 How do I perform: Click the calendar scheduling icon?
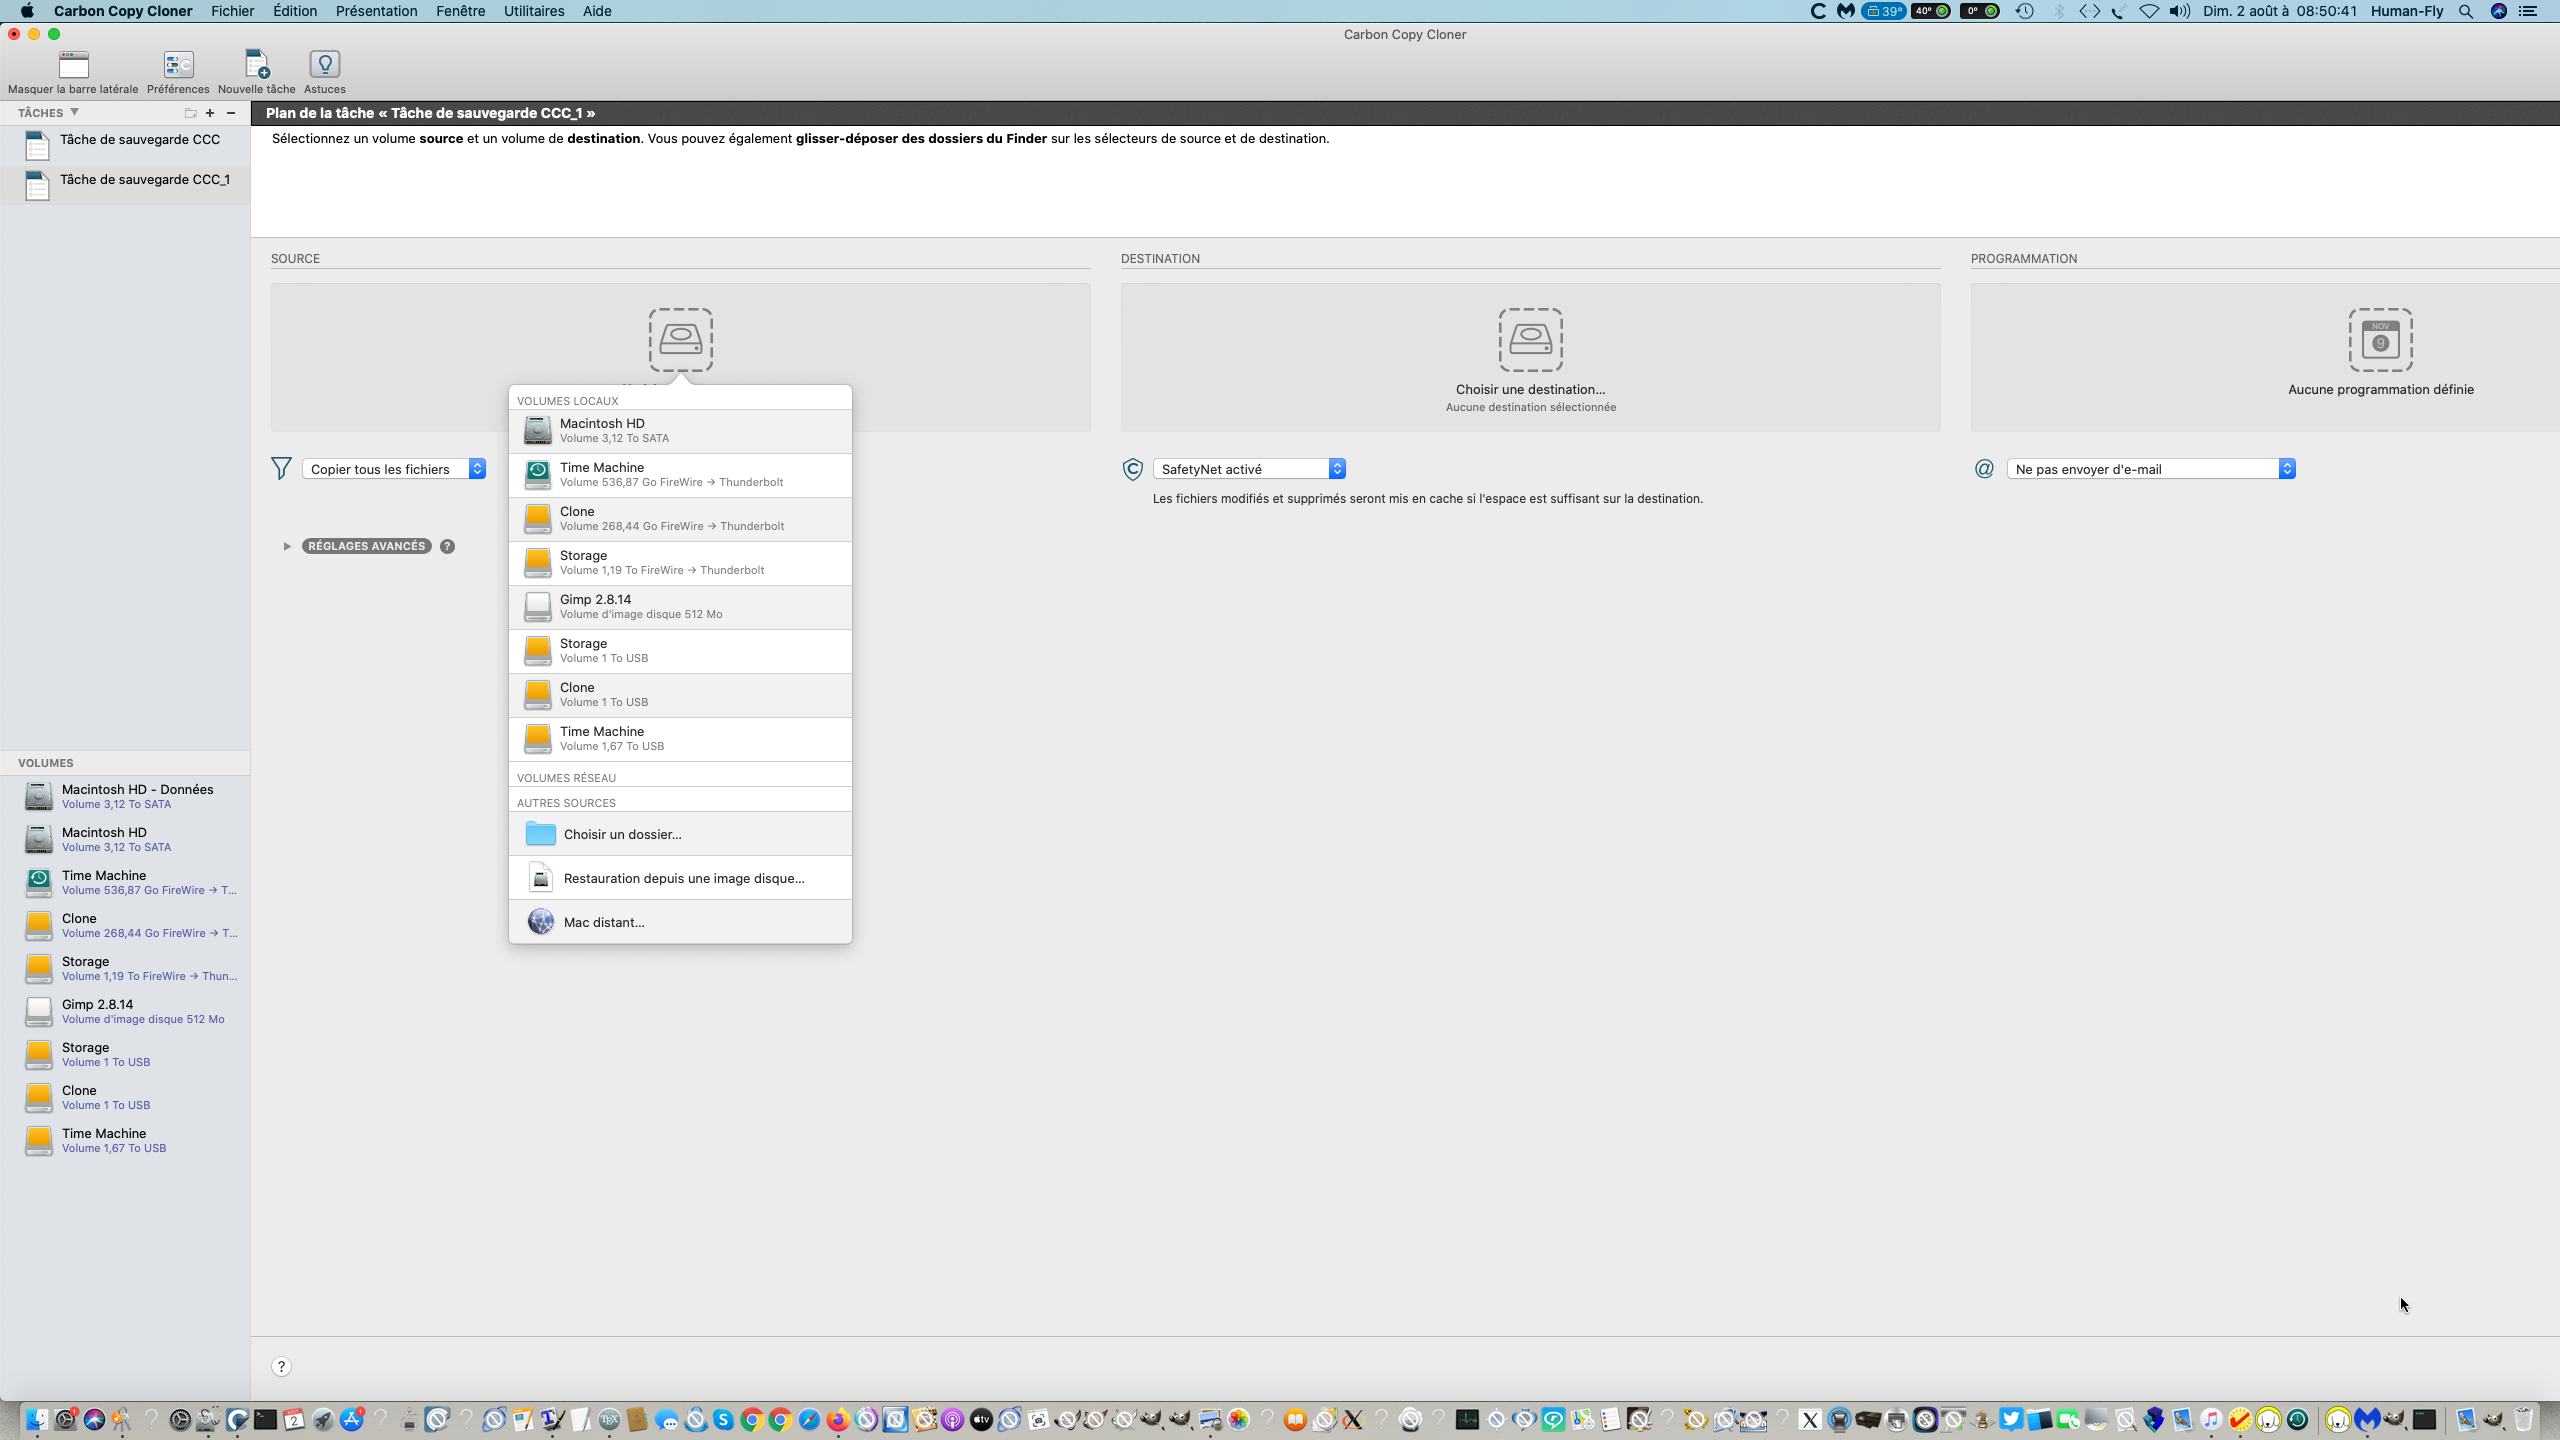[x=2380, y=340]
